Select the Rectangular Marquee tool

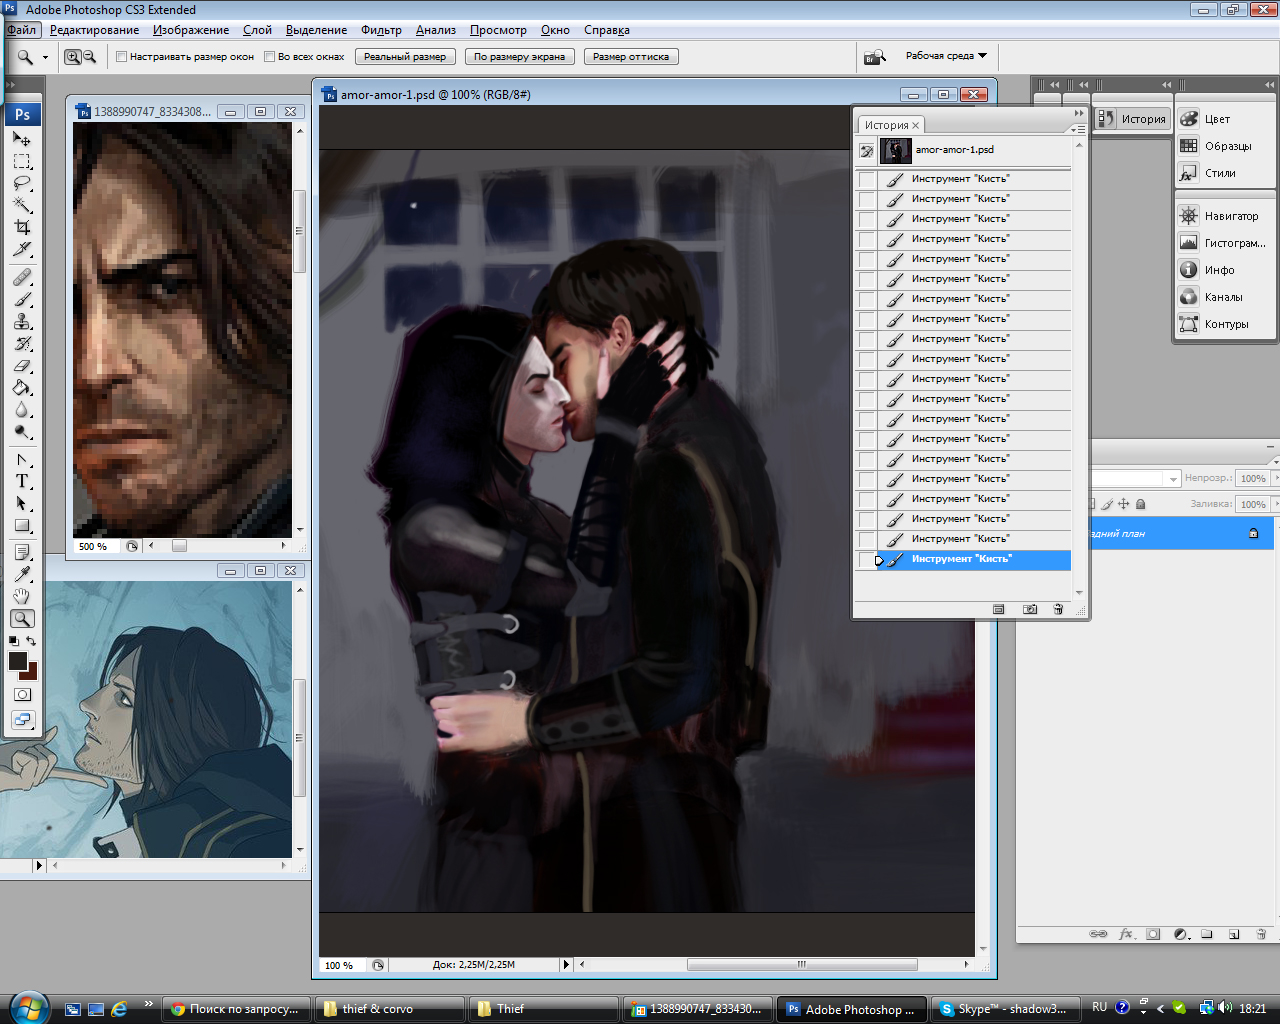(22, 161)
